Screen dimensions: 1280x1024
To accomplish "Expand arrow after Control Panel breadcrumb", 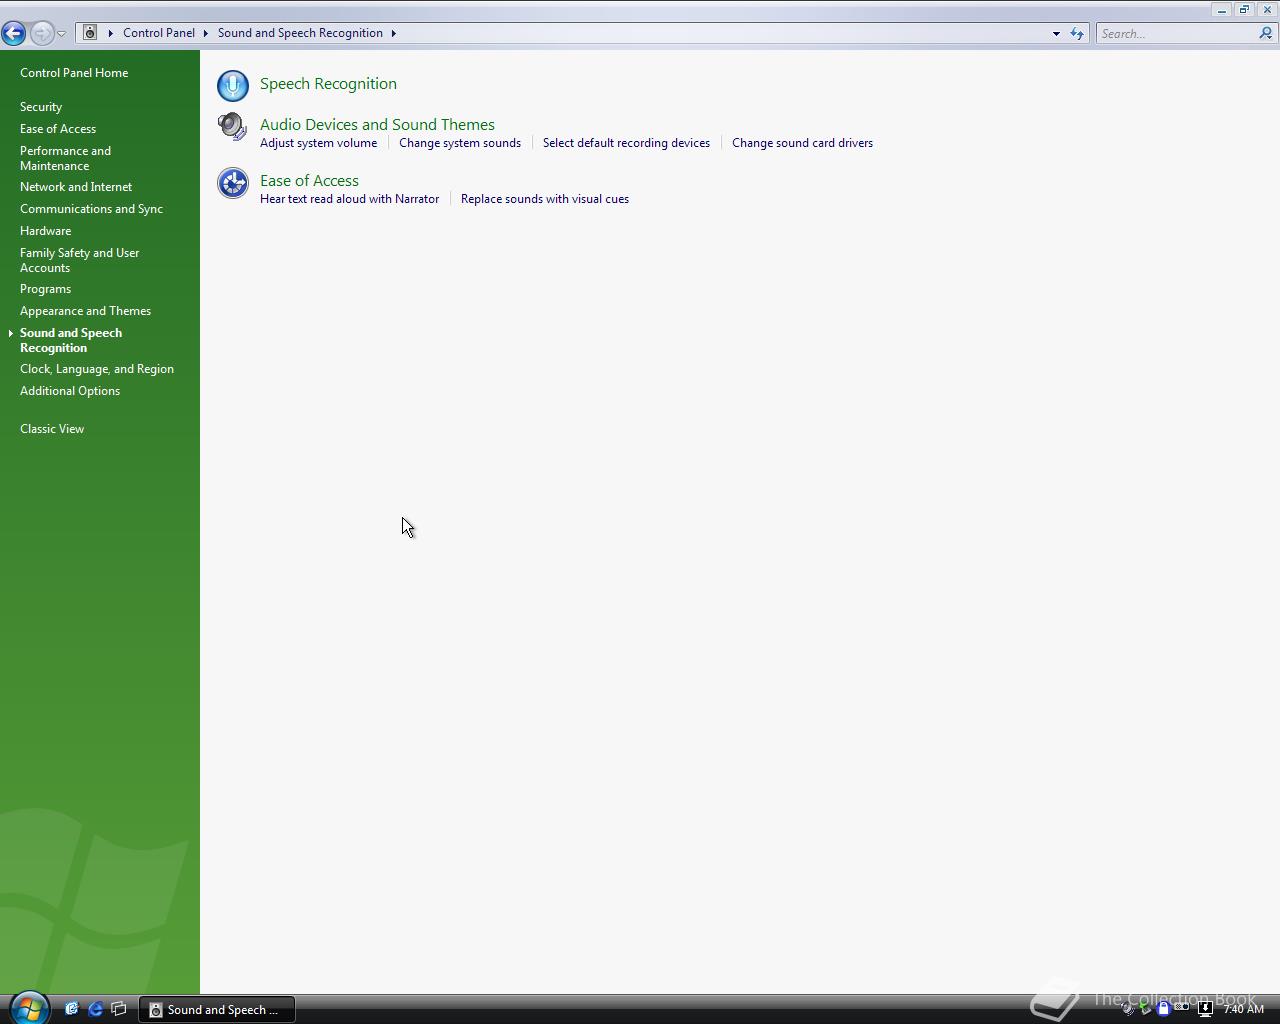I will 205,33.
